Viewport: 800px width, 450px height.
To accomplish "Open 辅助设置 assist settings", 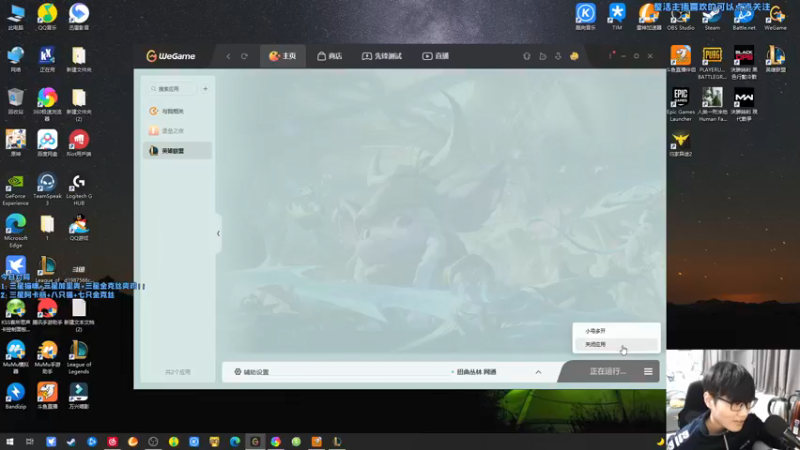I will (252, 372).
